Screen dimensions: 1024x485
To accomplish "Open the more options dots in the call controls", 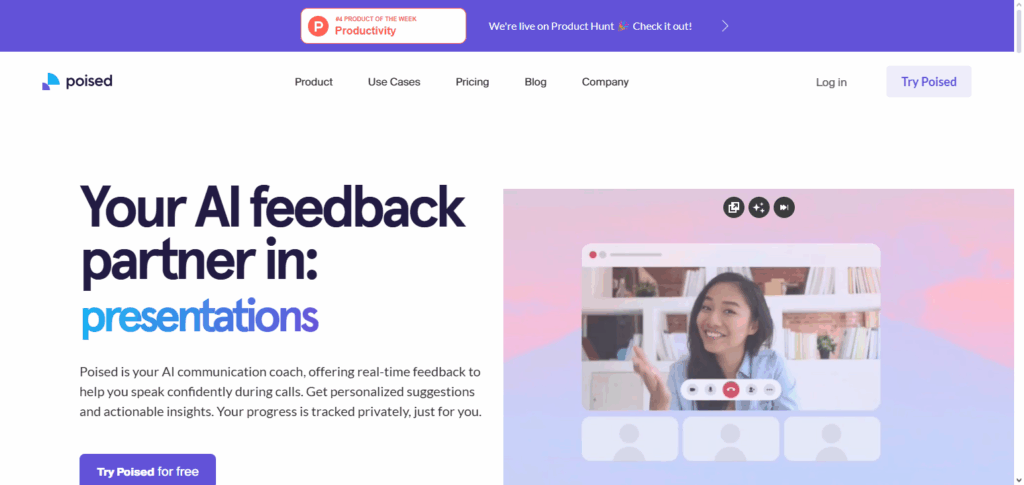I will click(x=770, y=389).
